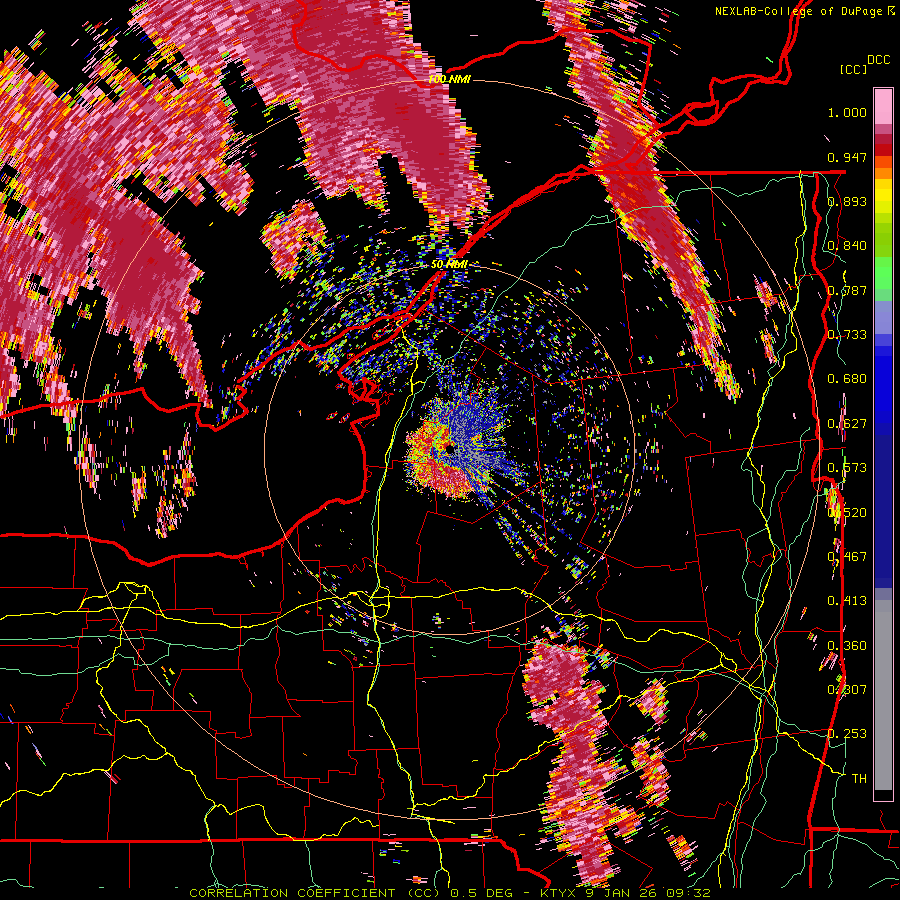
Task: Click the 100 NMI range ring label
Action: pyautogui.click(x=449, y=79)
